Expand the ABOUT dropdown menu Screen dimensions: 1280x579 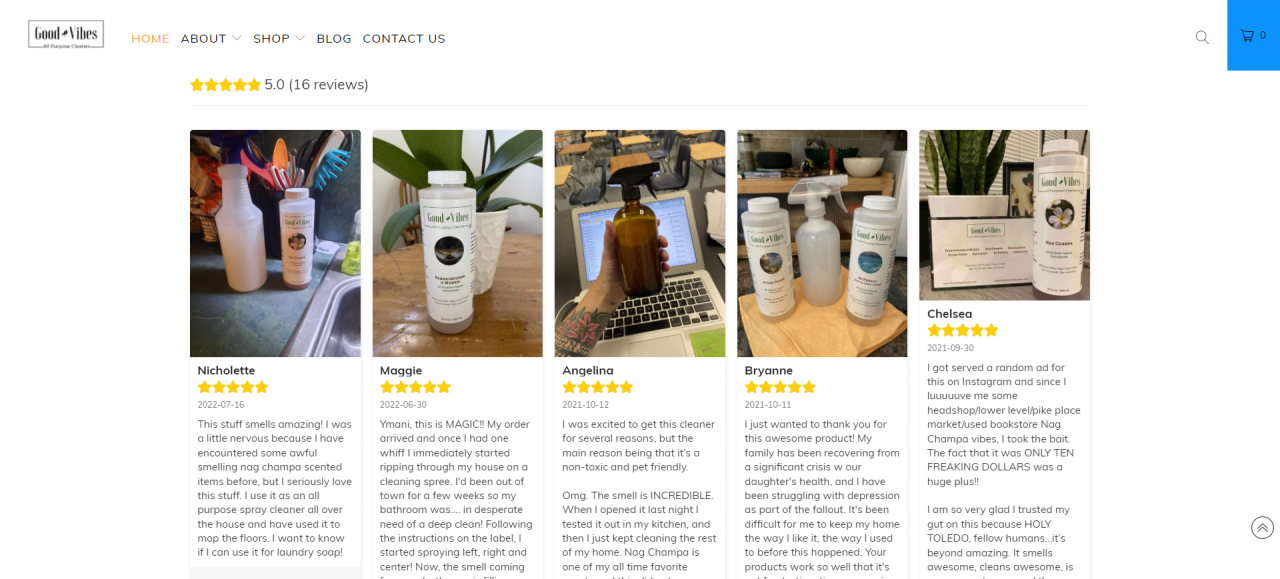click(211, 38)
